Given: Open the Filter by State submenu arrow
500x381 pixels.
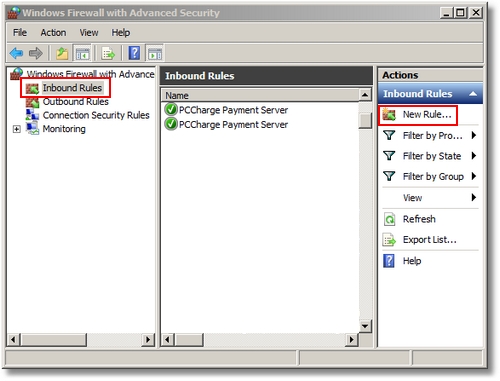Looking at the screenshot, I should click(x=474, y=155).
